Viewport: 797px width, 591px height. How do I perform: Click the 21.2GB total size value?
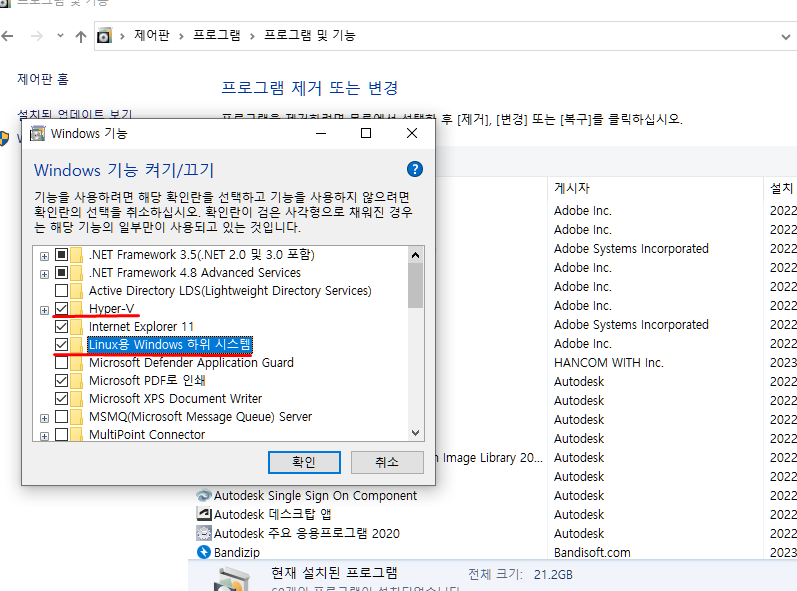553,575
